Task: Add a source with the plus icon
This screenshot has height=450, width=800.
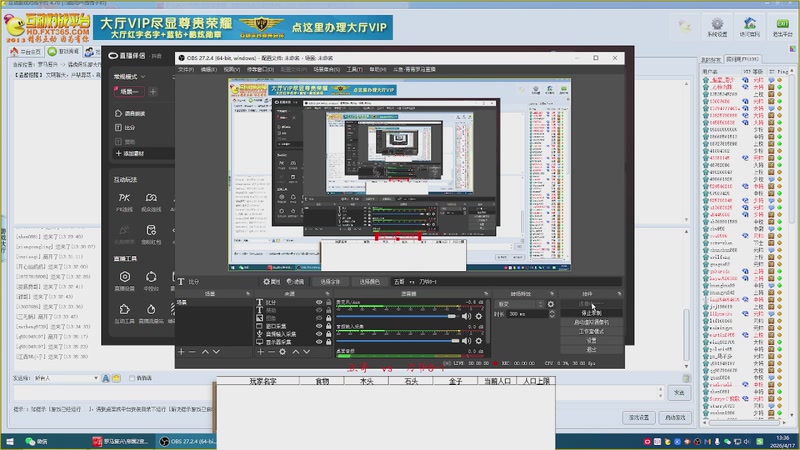Action: (260, 352)
